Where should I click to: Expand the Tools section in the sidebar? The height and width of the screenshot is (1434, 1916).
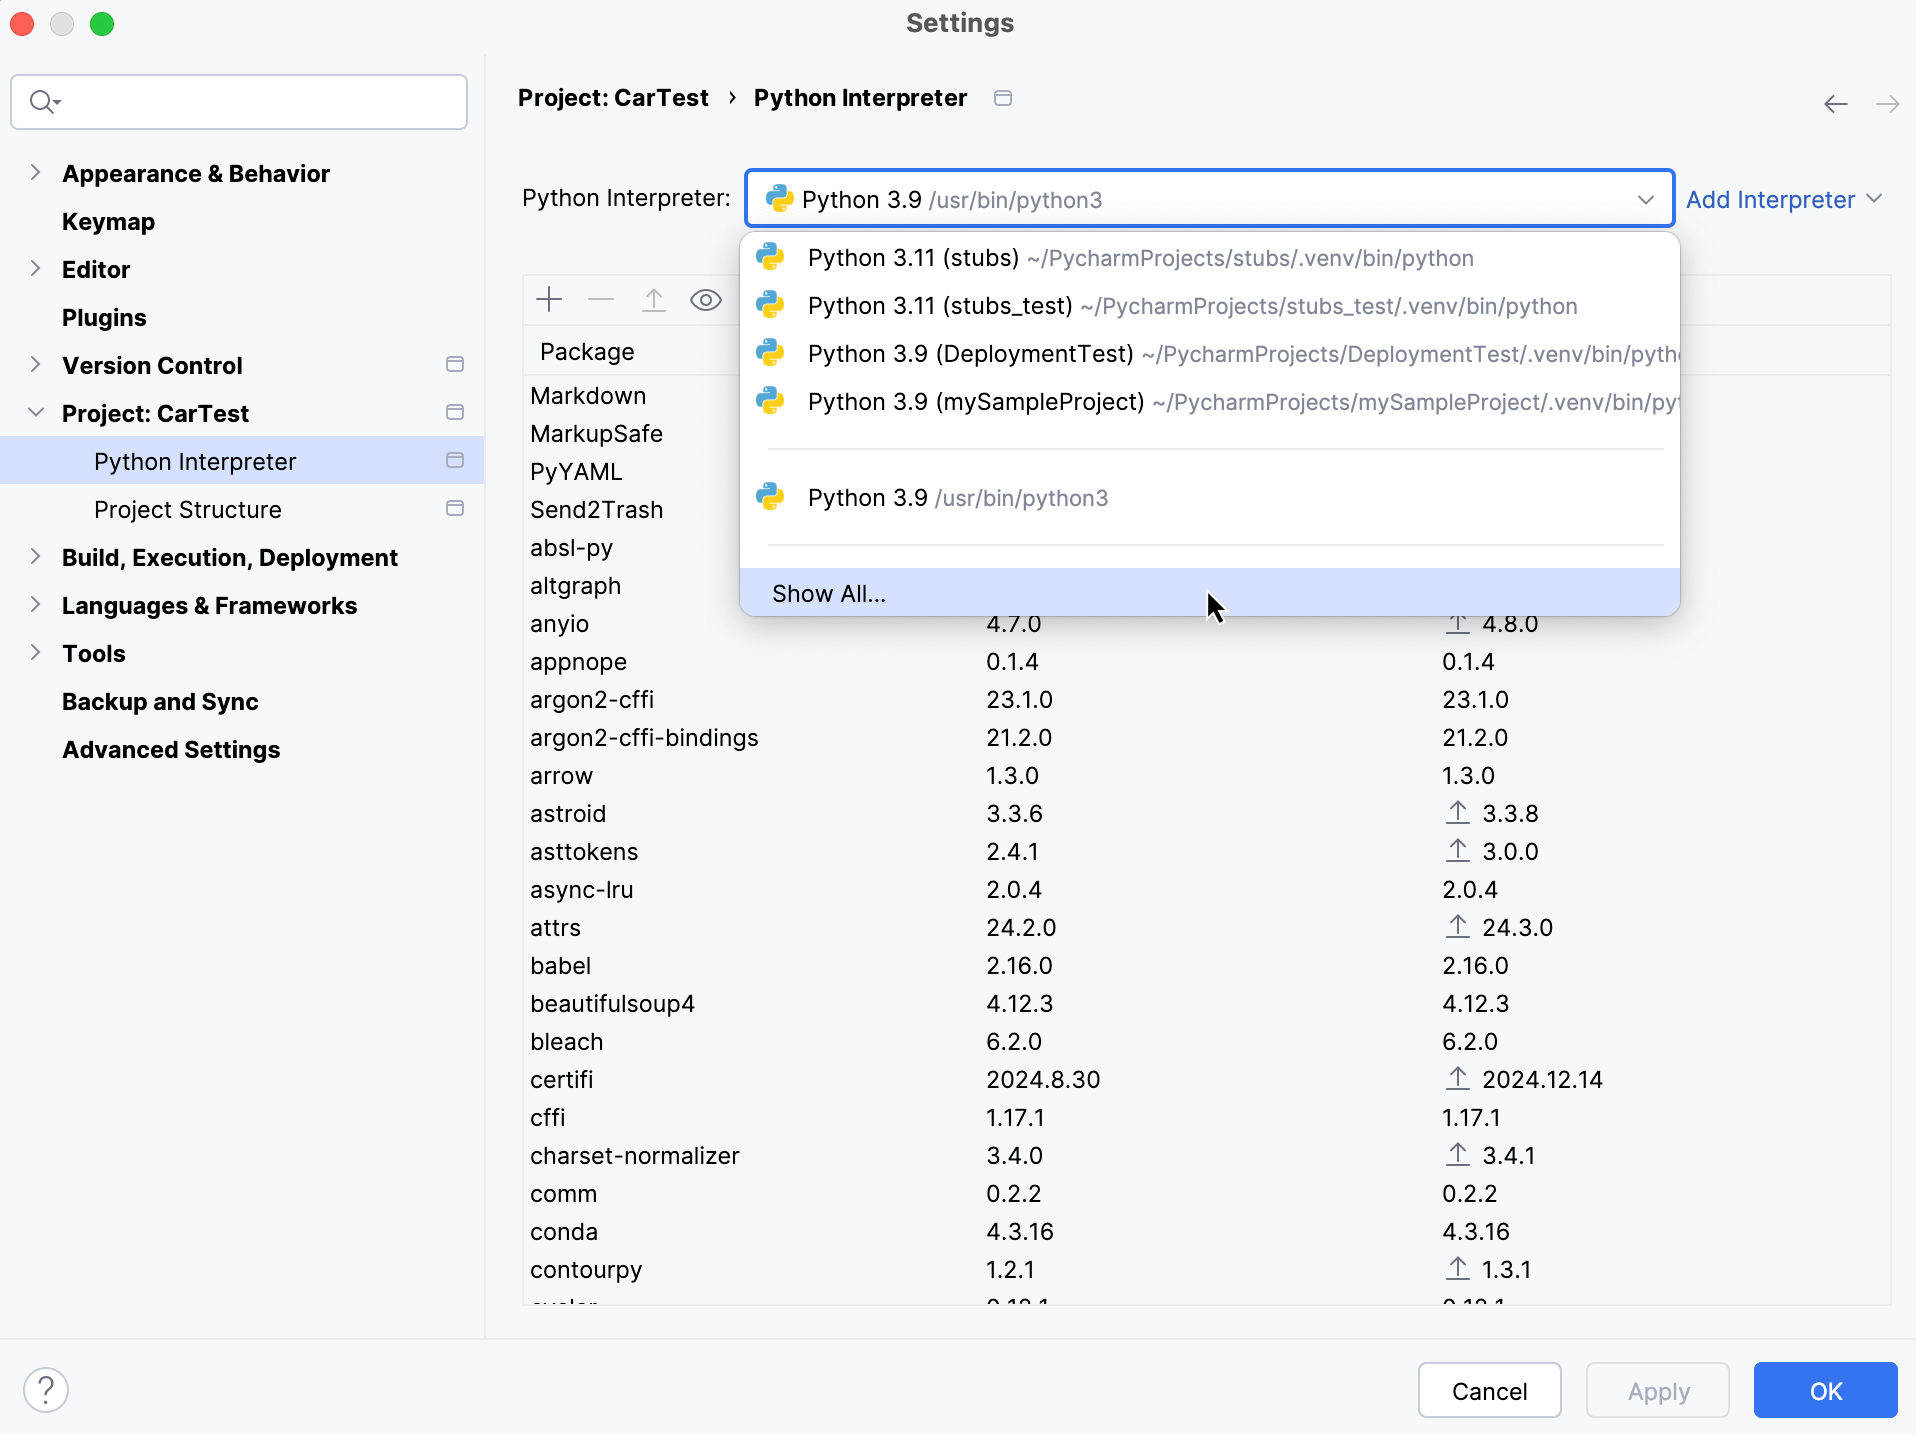click(x=35, y=653)
